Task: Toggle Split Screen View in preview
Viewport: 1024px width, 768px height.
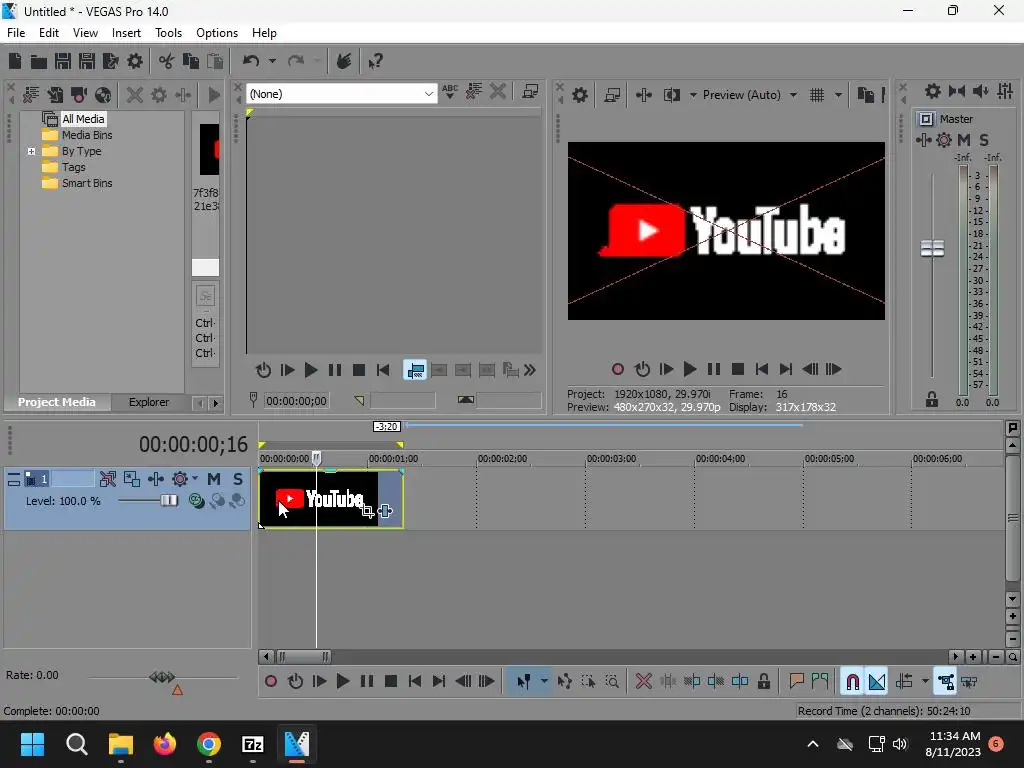Action: click(672, 95)
